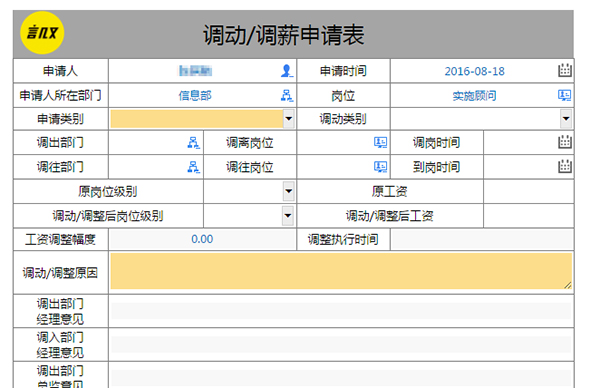Open the 原岗位级别 dropdown

289,191
